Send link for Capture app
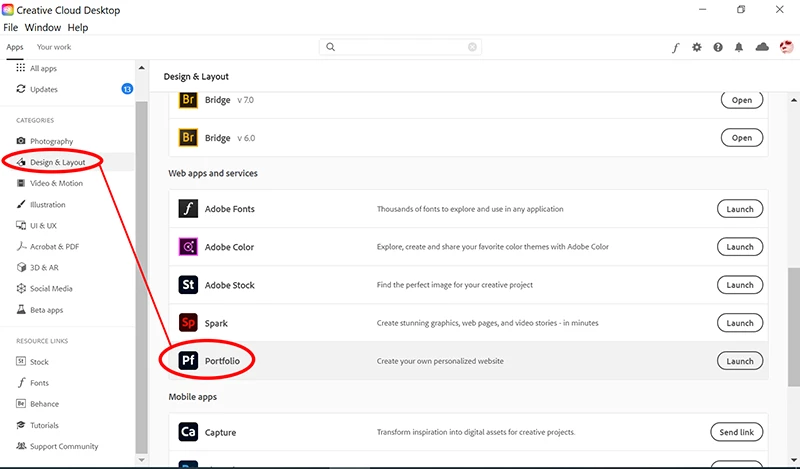 pos(737,432)
